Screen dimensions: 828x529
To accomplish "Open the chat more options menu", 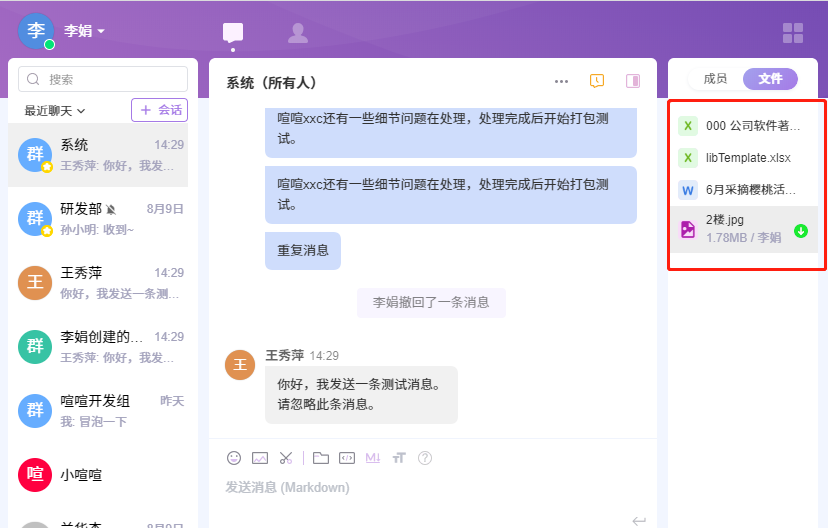I will [561, 81].
